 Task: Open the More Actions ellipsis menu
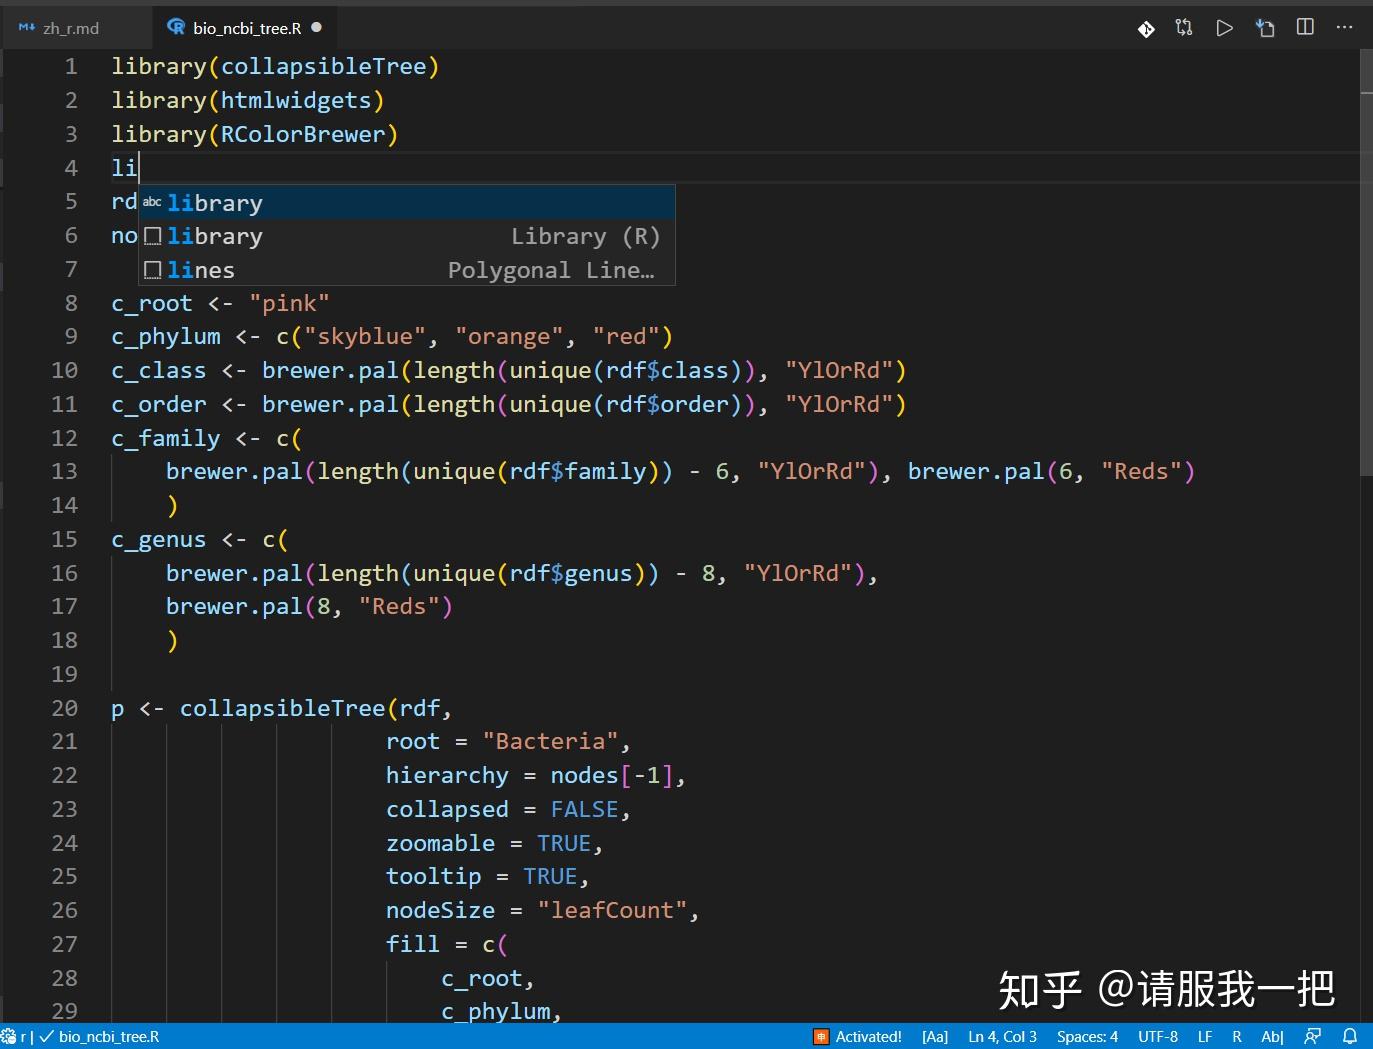click(1344, 27)
